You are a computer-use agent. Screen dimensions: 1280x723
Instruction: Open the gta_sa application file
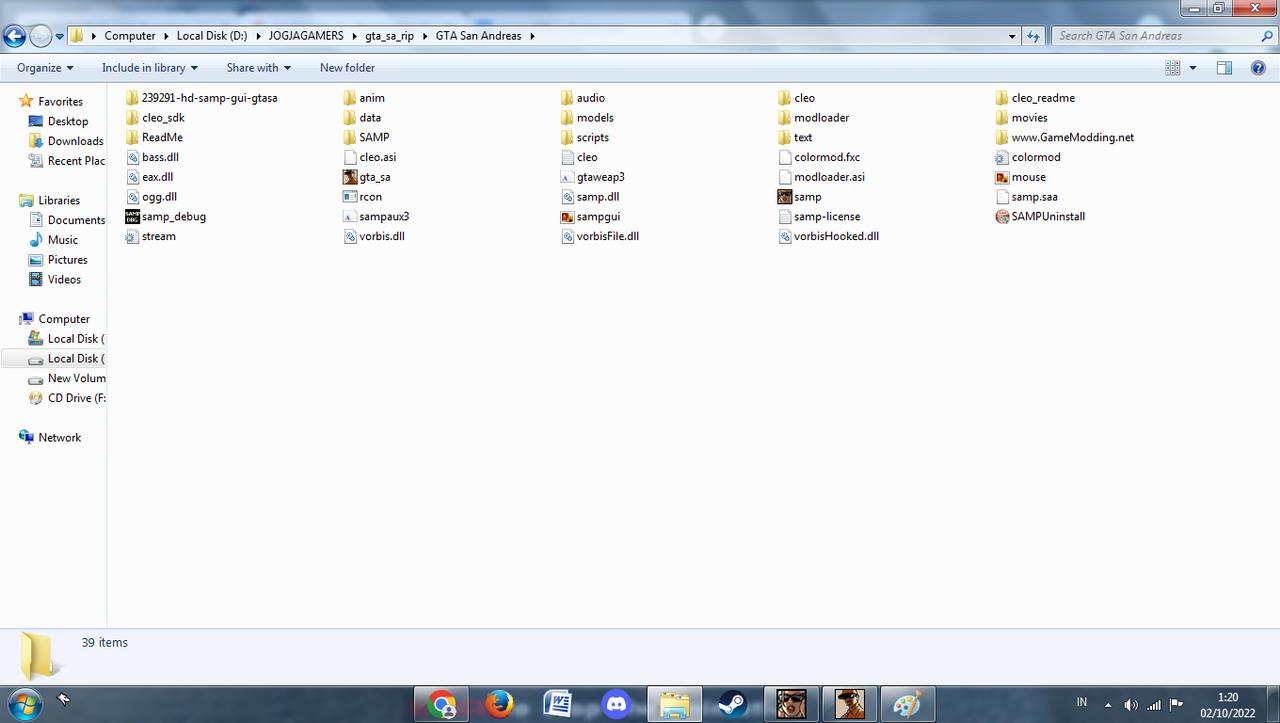(366, 177)
